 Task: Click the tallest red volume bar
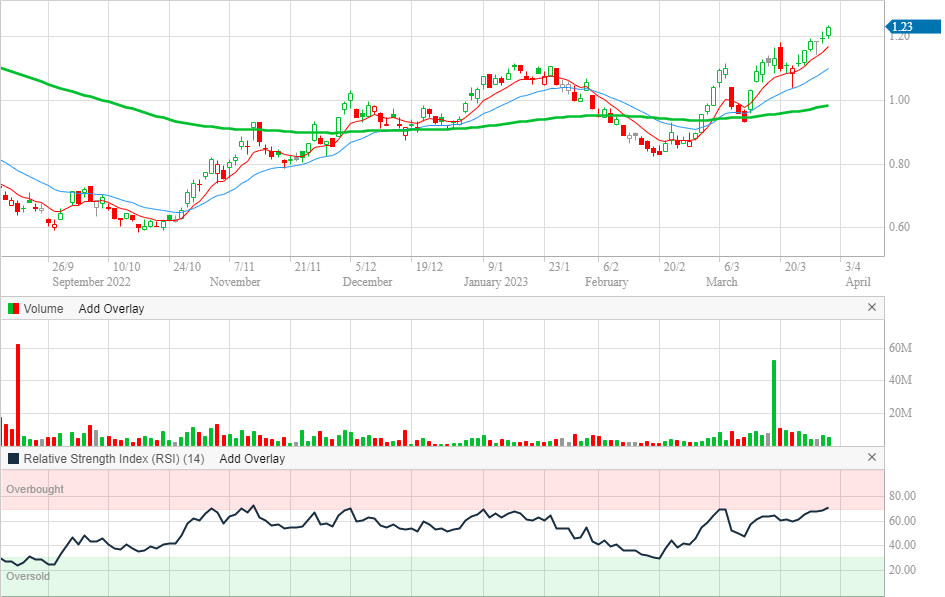(18, 394)
